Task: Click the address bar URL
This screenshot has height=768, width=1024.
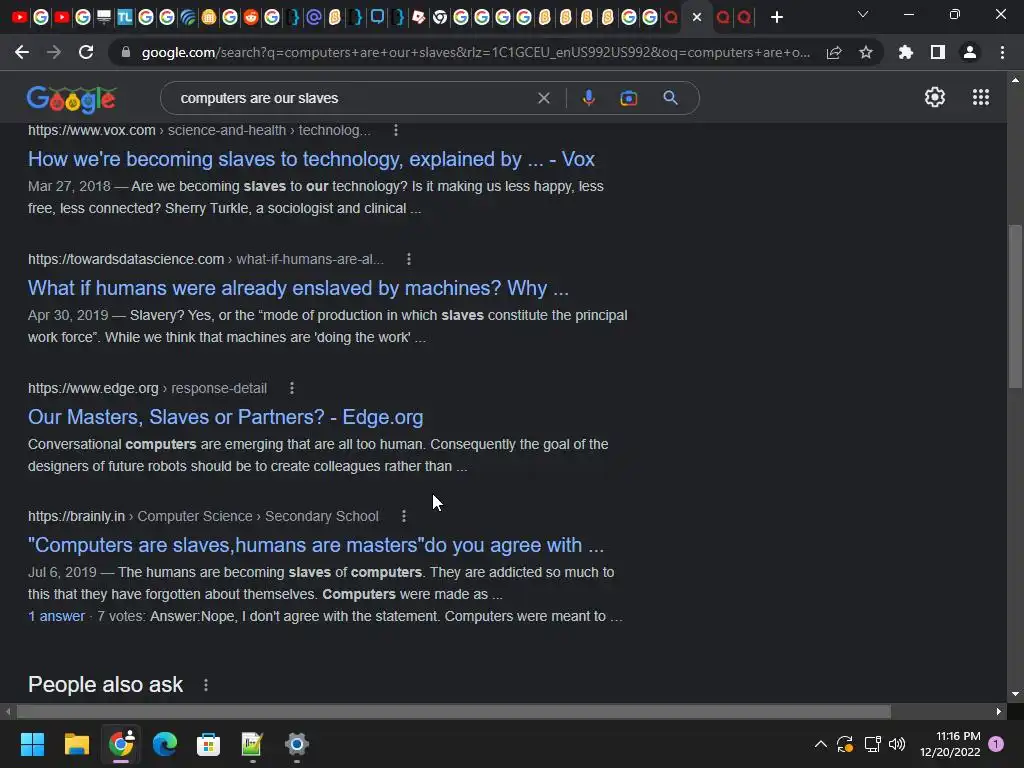Action: [x=475, y=52]
